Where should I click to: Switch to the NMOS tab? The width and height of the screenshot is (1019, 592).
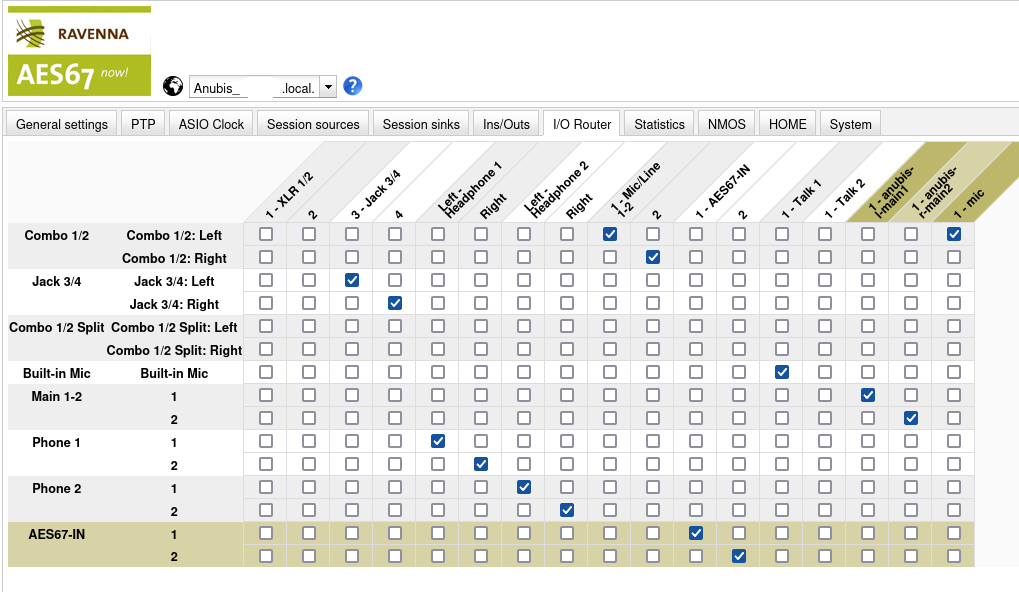tap(727, 124)
